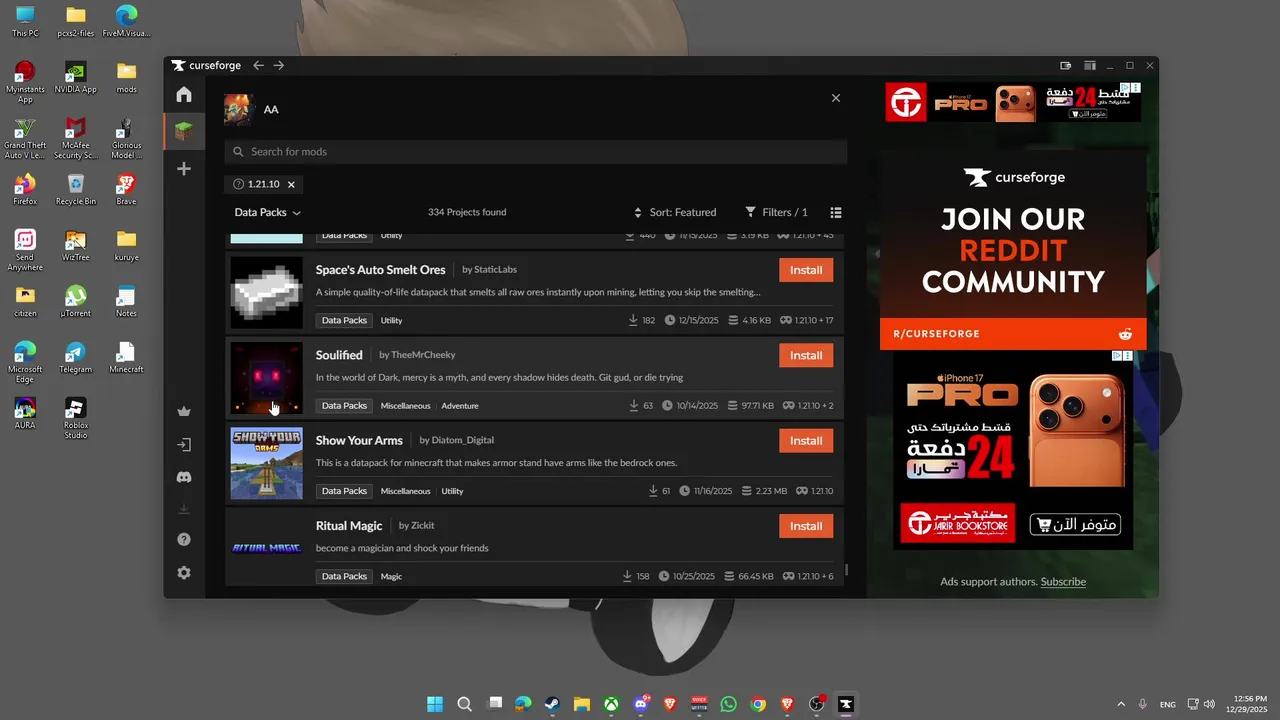Click the Space's Auto Smelt Ores title
Image resolution: width=1280 pixels, height=720 pixels.
(381, 270)
